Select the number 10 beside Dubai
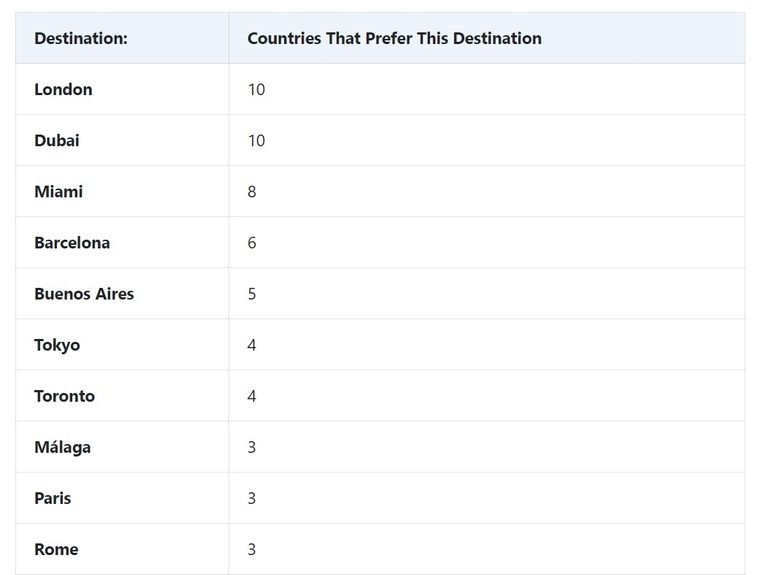The image size is (768, 575). pyautogui.click(x=256, y=141)
